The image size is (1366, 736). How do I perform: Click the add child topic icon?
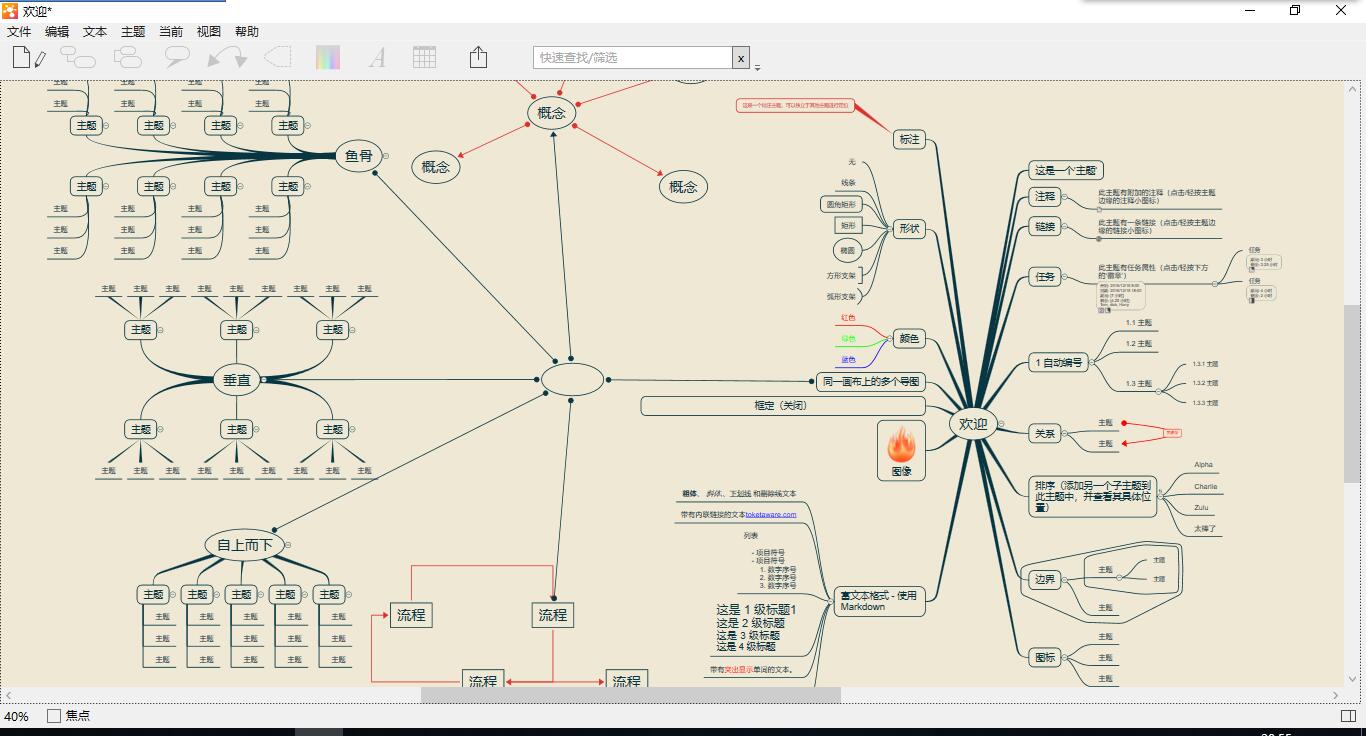tap(78, 58)
